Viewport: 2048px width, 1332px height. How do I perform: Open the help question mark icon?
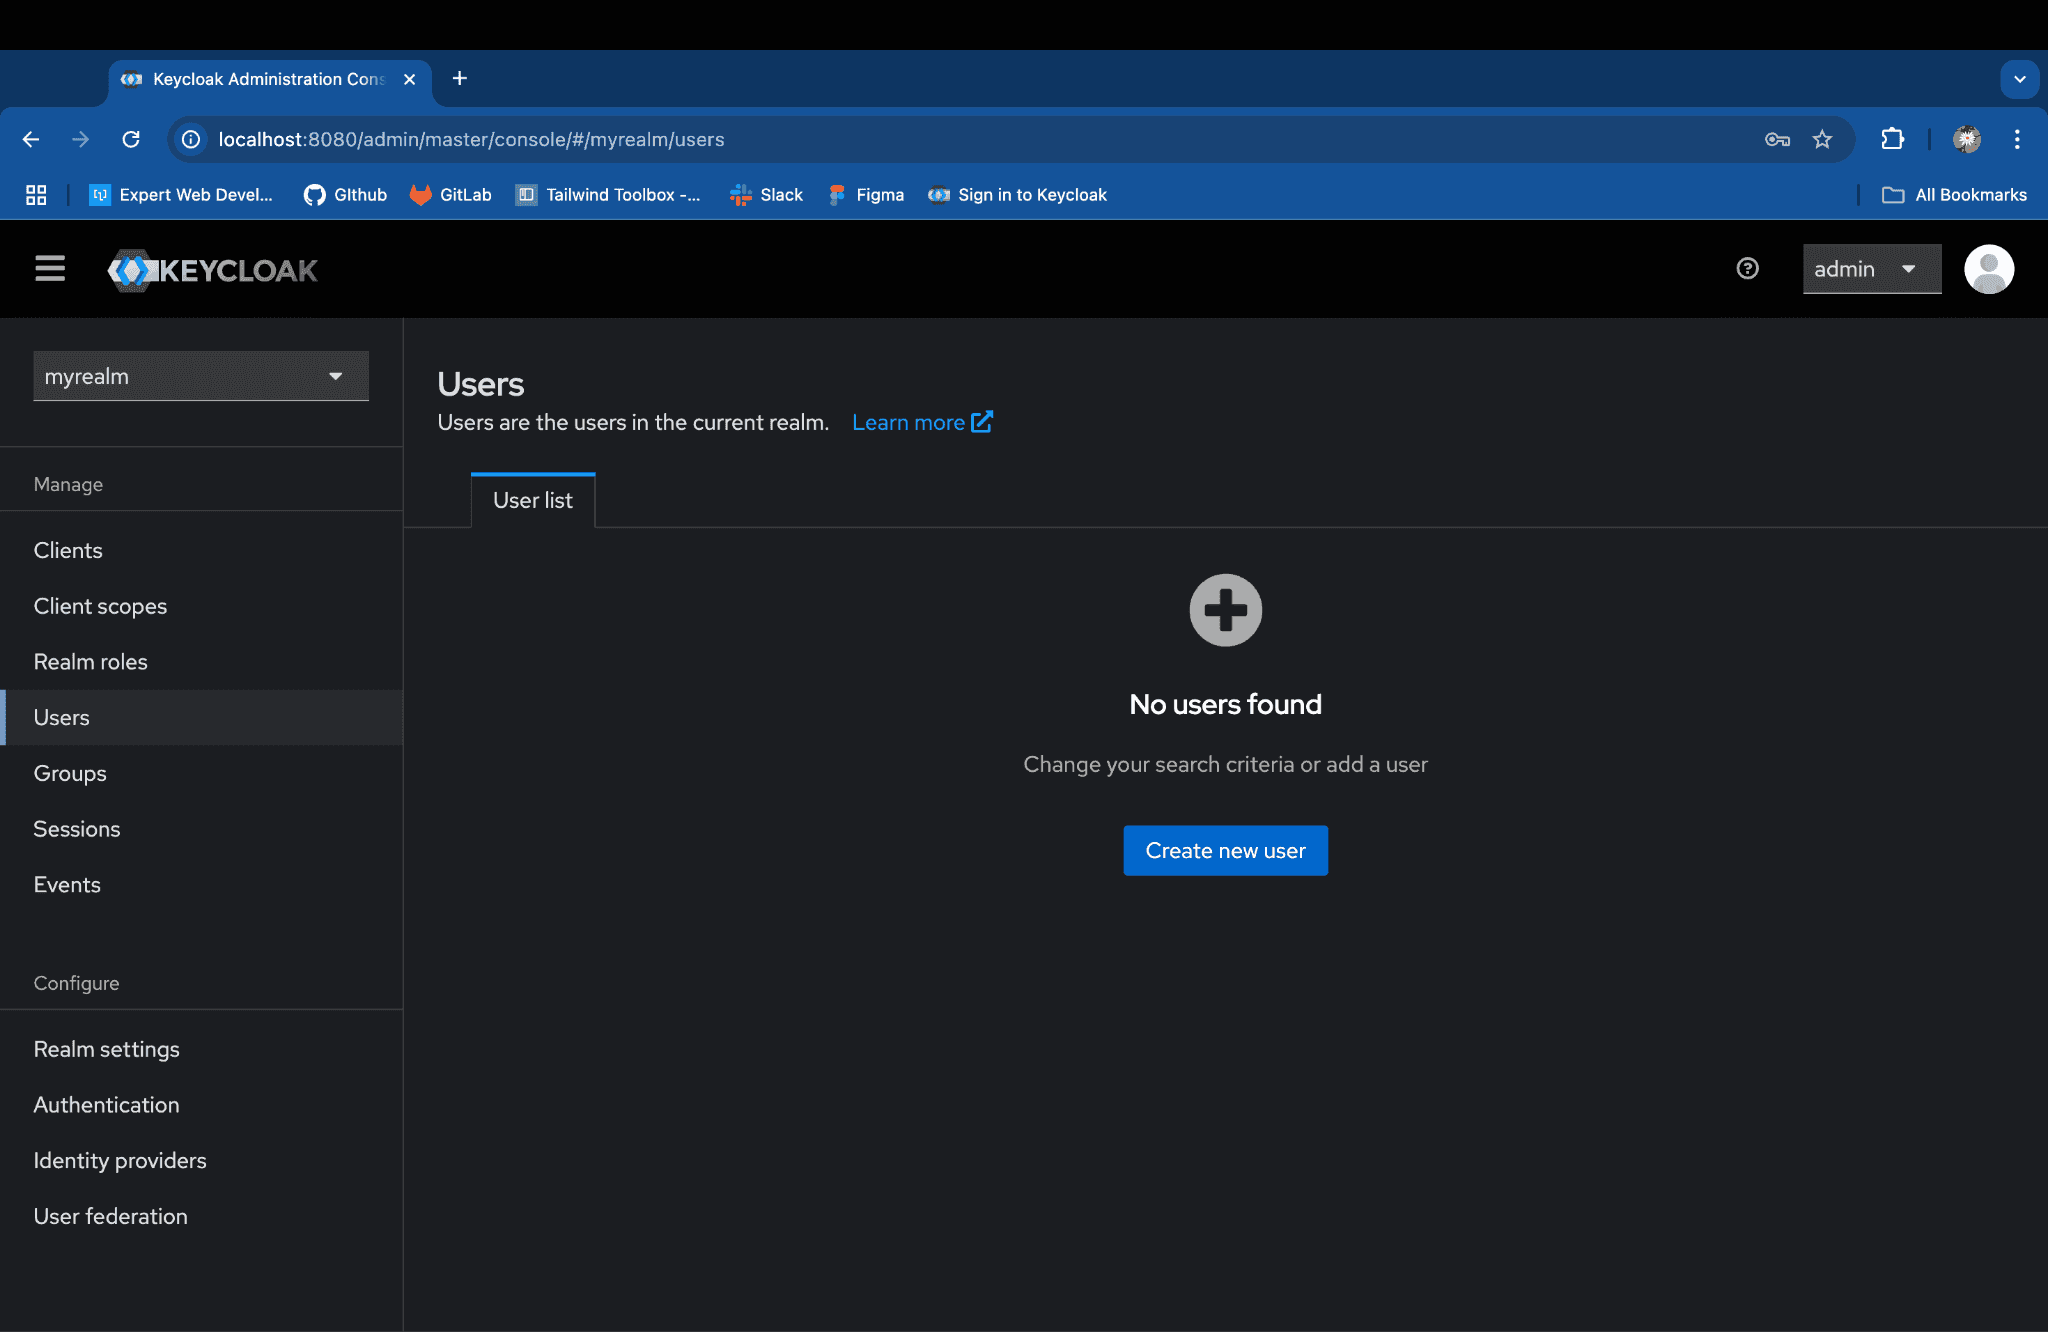pos(1747,269)
